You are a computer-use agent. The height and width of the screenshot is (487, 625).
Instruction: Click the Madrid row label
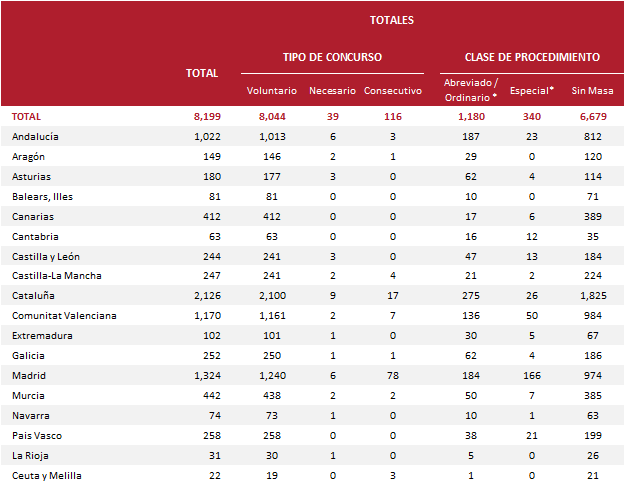tap(29, 376)
